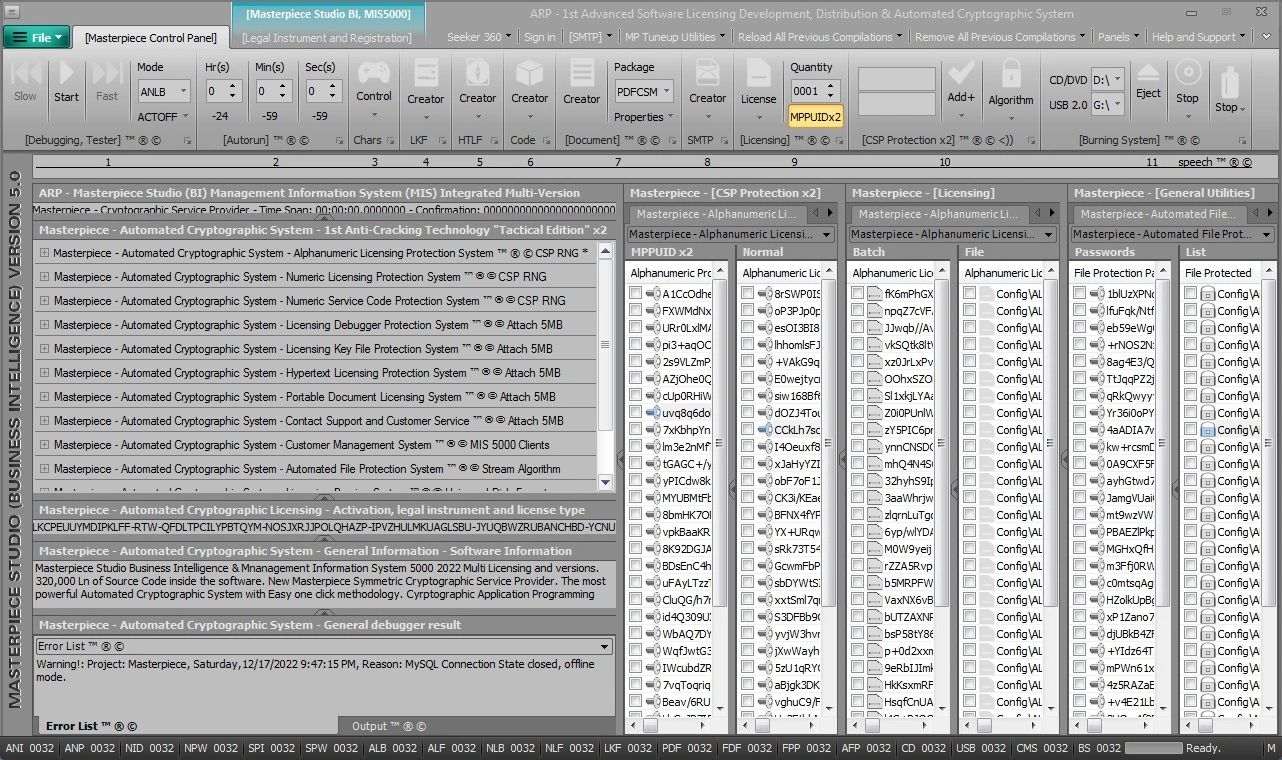Click the MPPUIDx2 button
Image resolution: width=1282 pixels, height=760 pixels.
pyautogui.click(x=816, y=117)
